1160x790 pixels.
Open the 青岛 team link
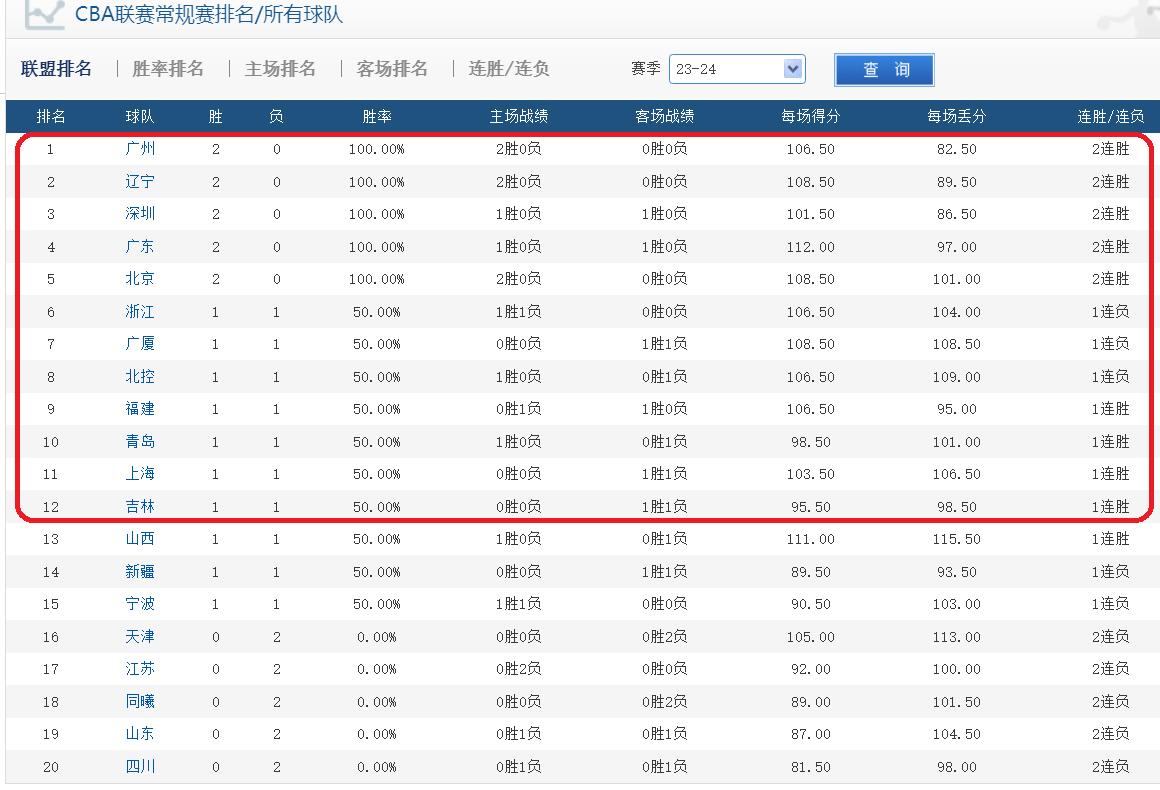(140, 442)
